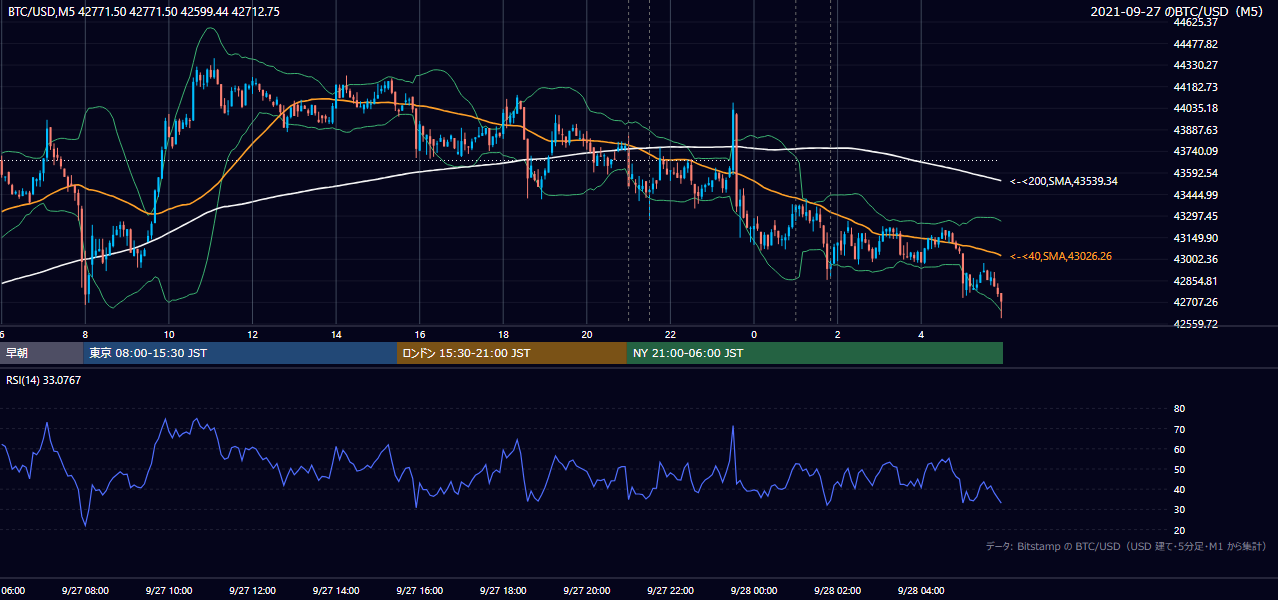Click RSI axis level 80

(1180, 409)
